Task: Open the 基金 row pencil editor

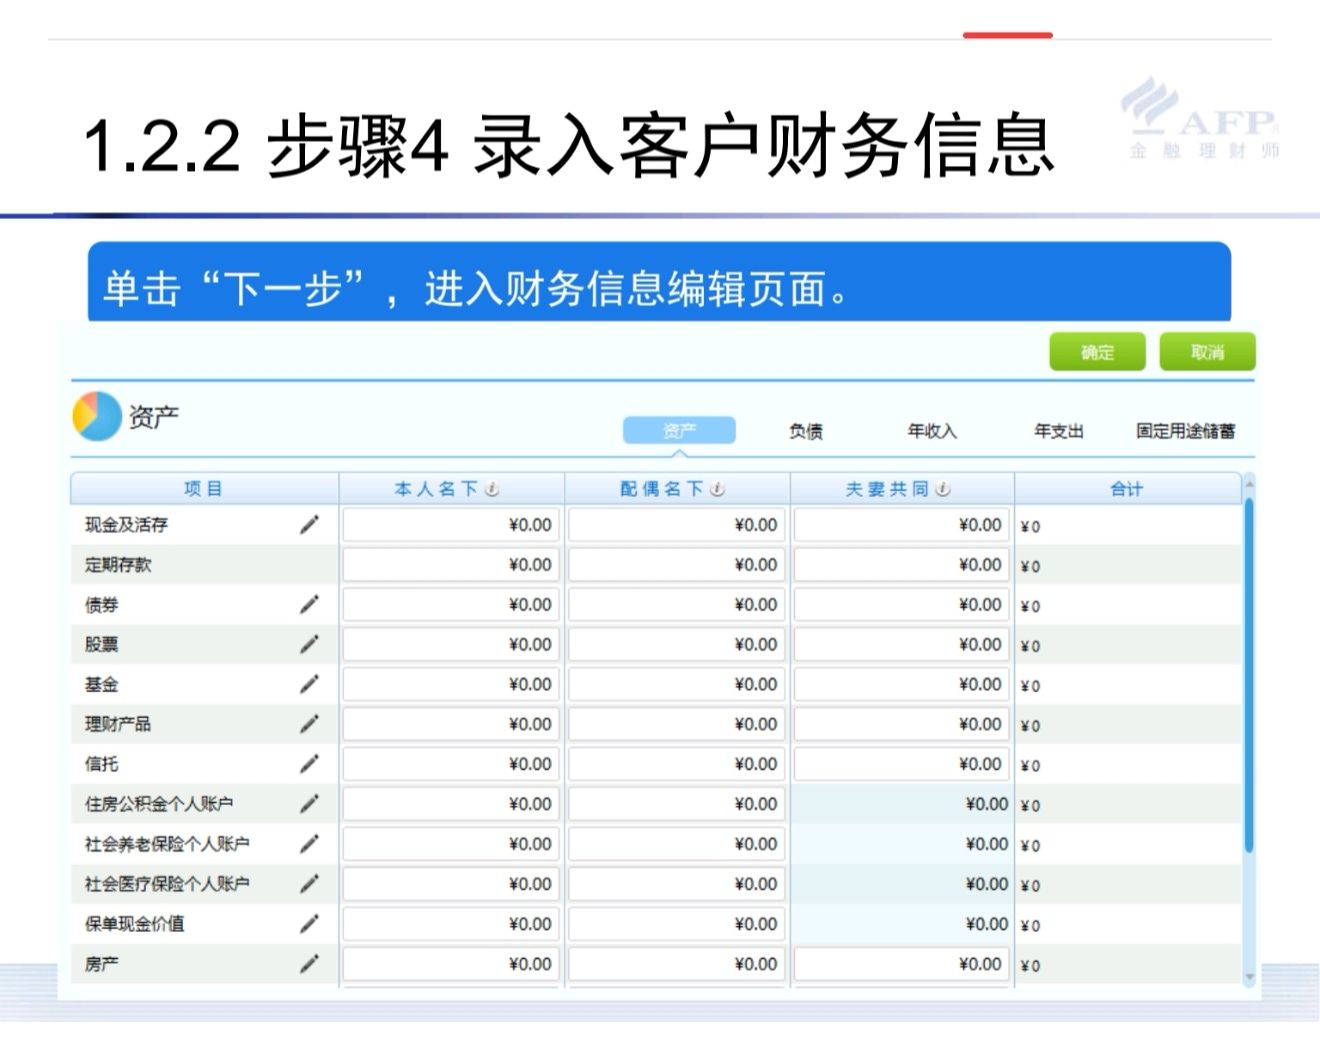Action: [310, 685]
